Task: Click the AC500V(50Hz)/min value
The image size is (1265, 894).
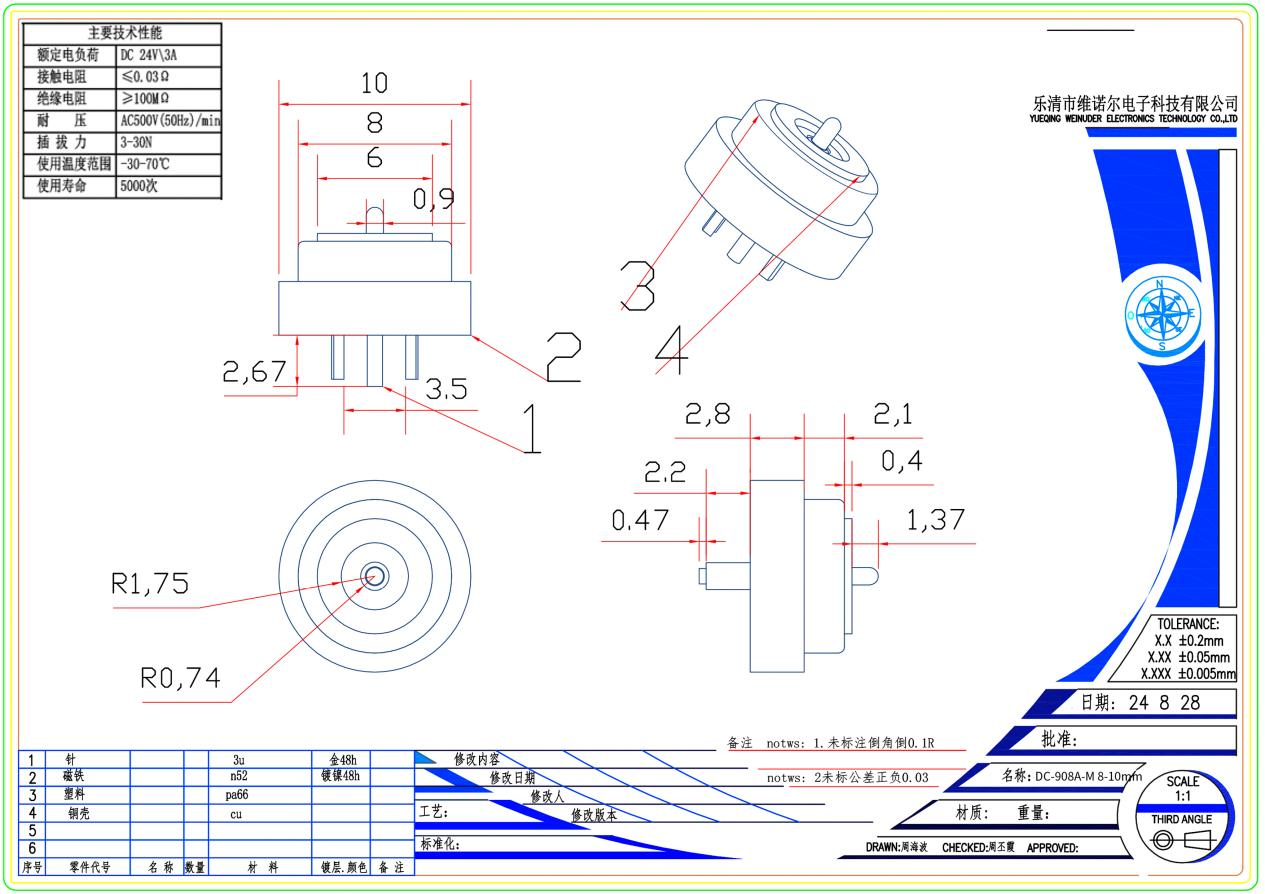Action: tap(169, 121)
